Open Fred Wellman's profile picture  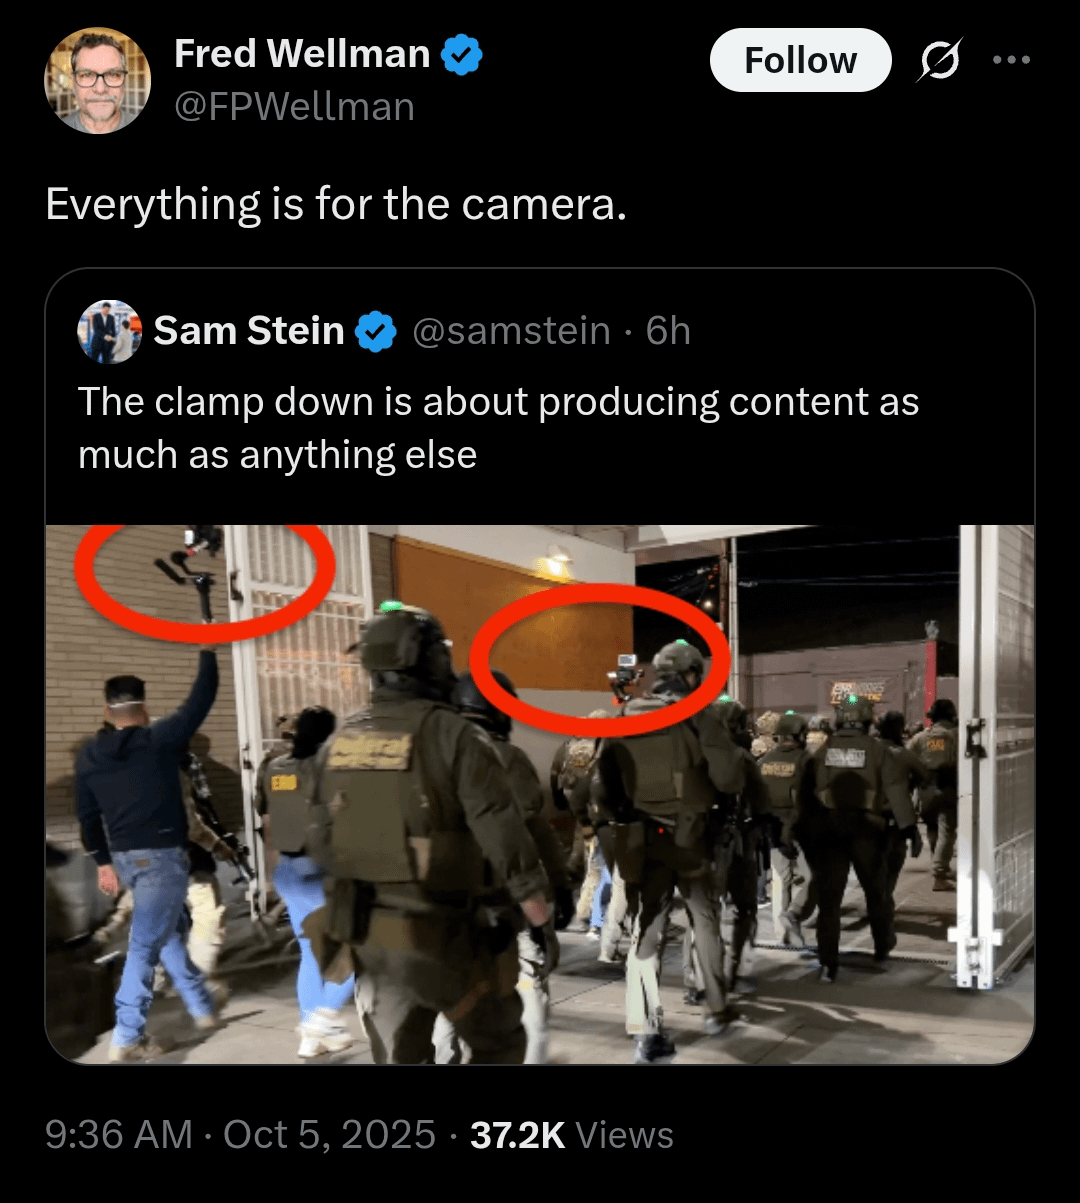click(98, 80)
